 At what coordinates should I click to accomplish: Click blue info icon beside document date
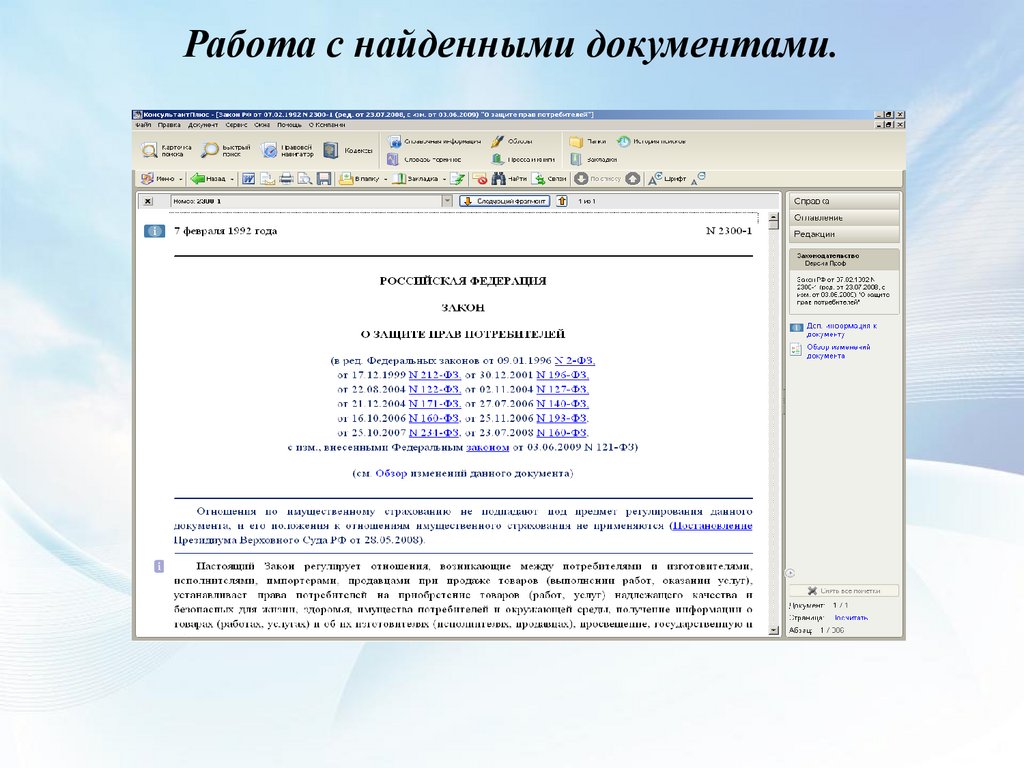155,231
